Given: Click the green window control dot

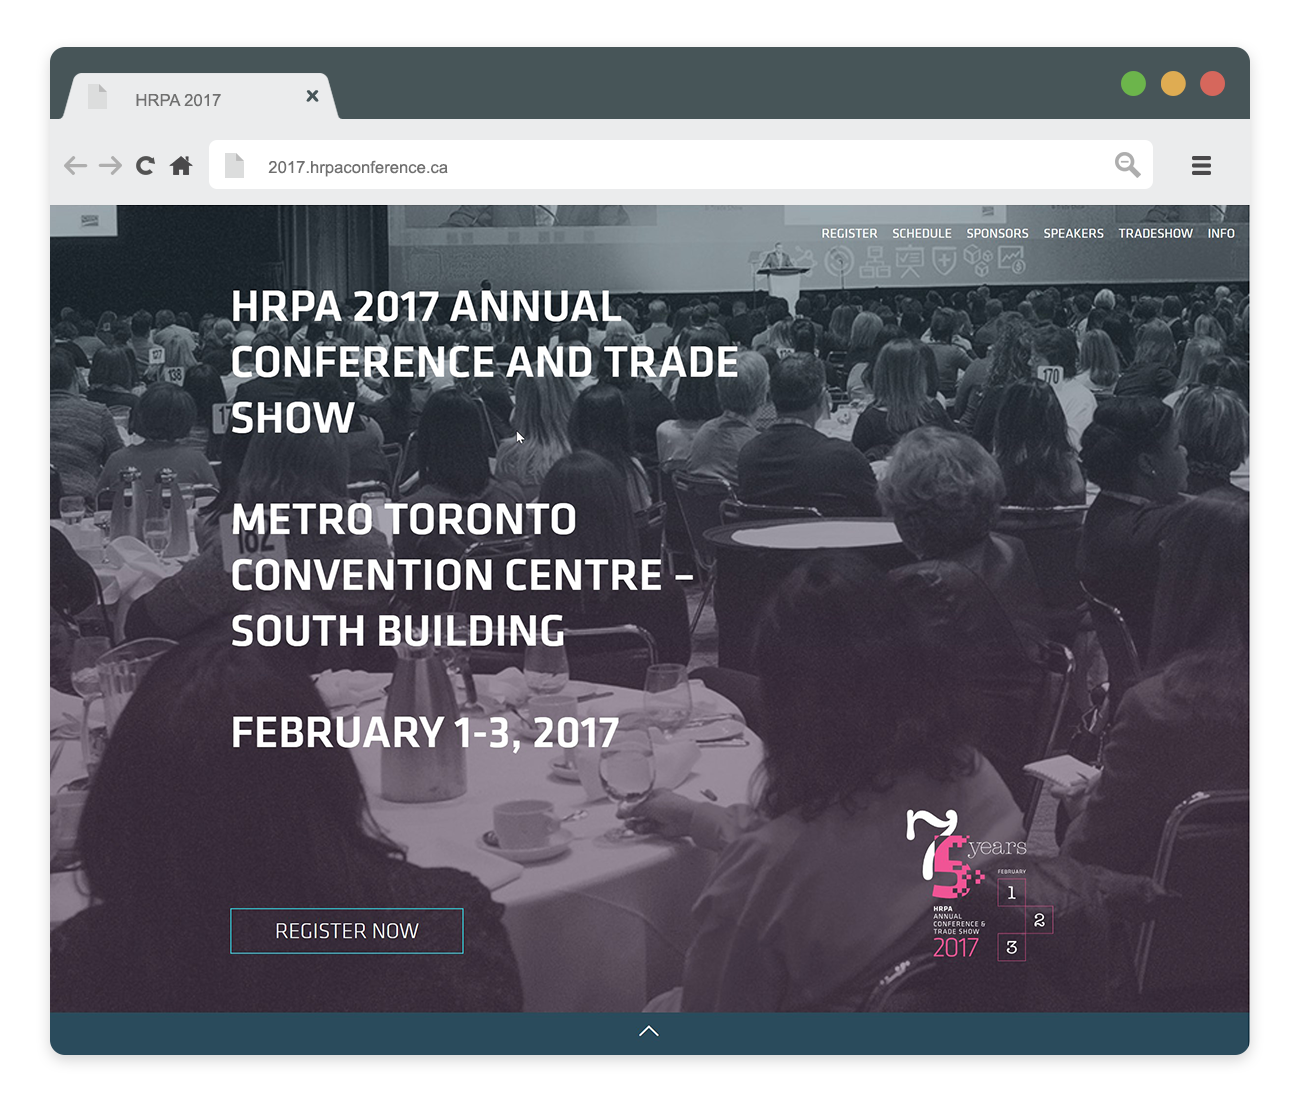Looking at the screenshot, I should tap(1133, 84).
